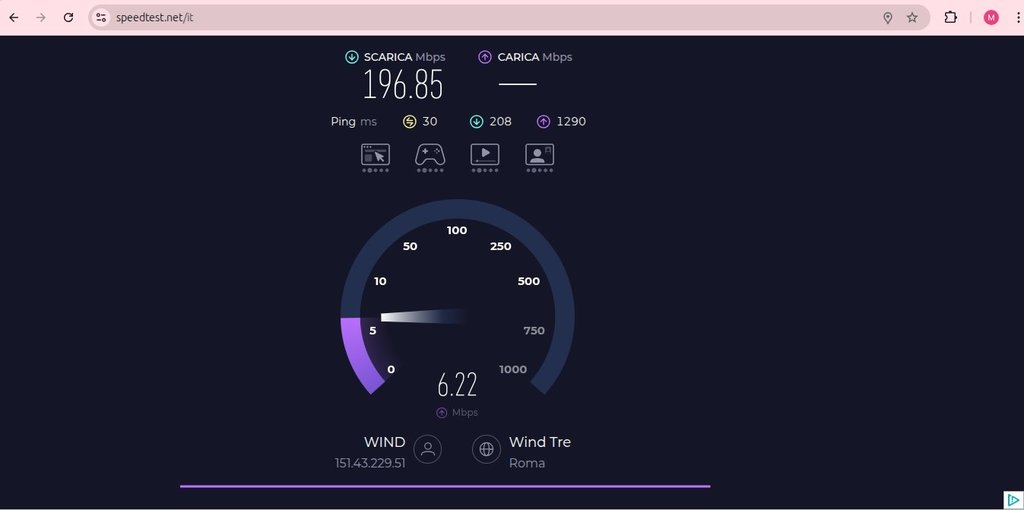This screenshot has width=1024, height=510.
Task: Click the WIND provider name
Action: 385,442
